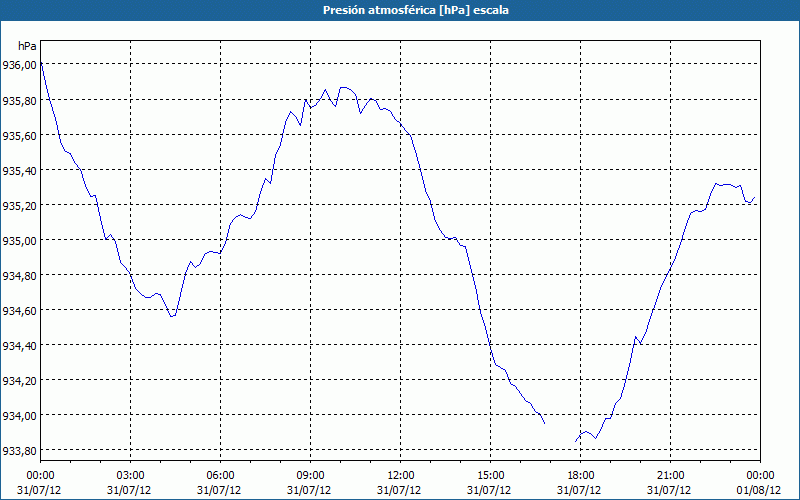Screen dimensions: 800x500
Task: Select the 934,60 pressure axis value
Action: click(x=19, y=310)
